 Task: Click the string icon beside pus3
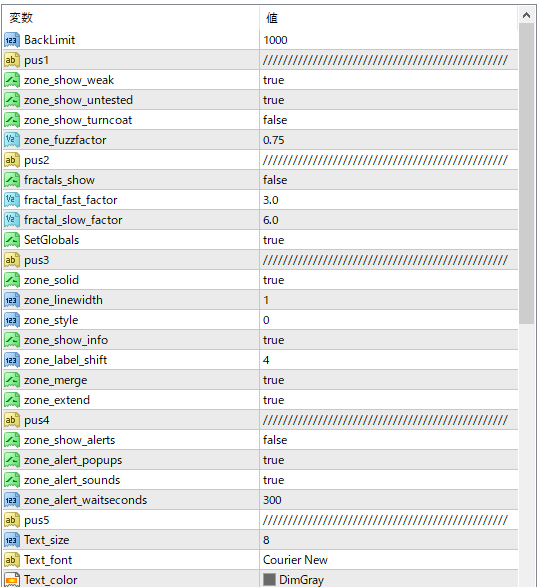[x=12, y=260]
